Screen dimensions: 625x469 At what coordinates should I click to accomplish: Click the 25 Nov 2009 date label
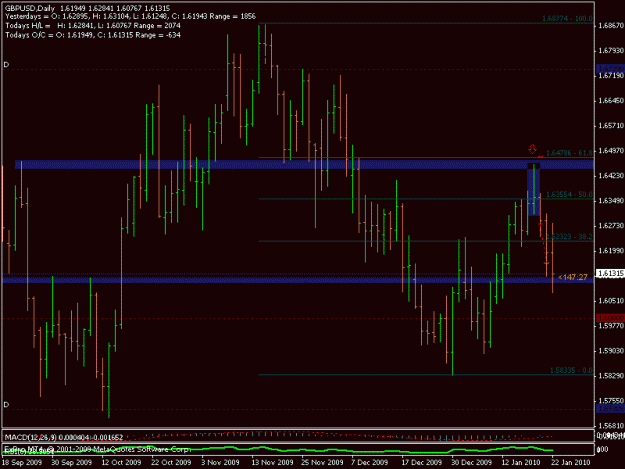(322, 463)
